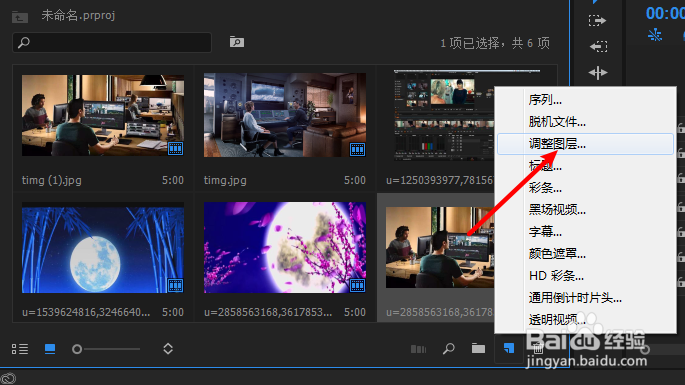Choose 彩条... menu entry
685x385 pixels.
pos(585,188)
